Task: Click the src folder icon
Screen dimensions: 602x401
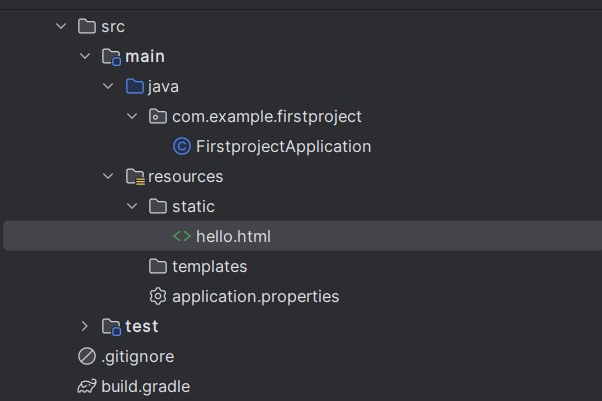Action: 86,27
